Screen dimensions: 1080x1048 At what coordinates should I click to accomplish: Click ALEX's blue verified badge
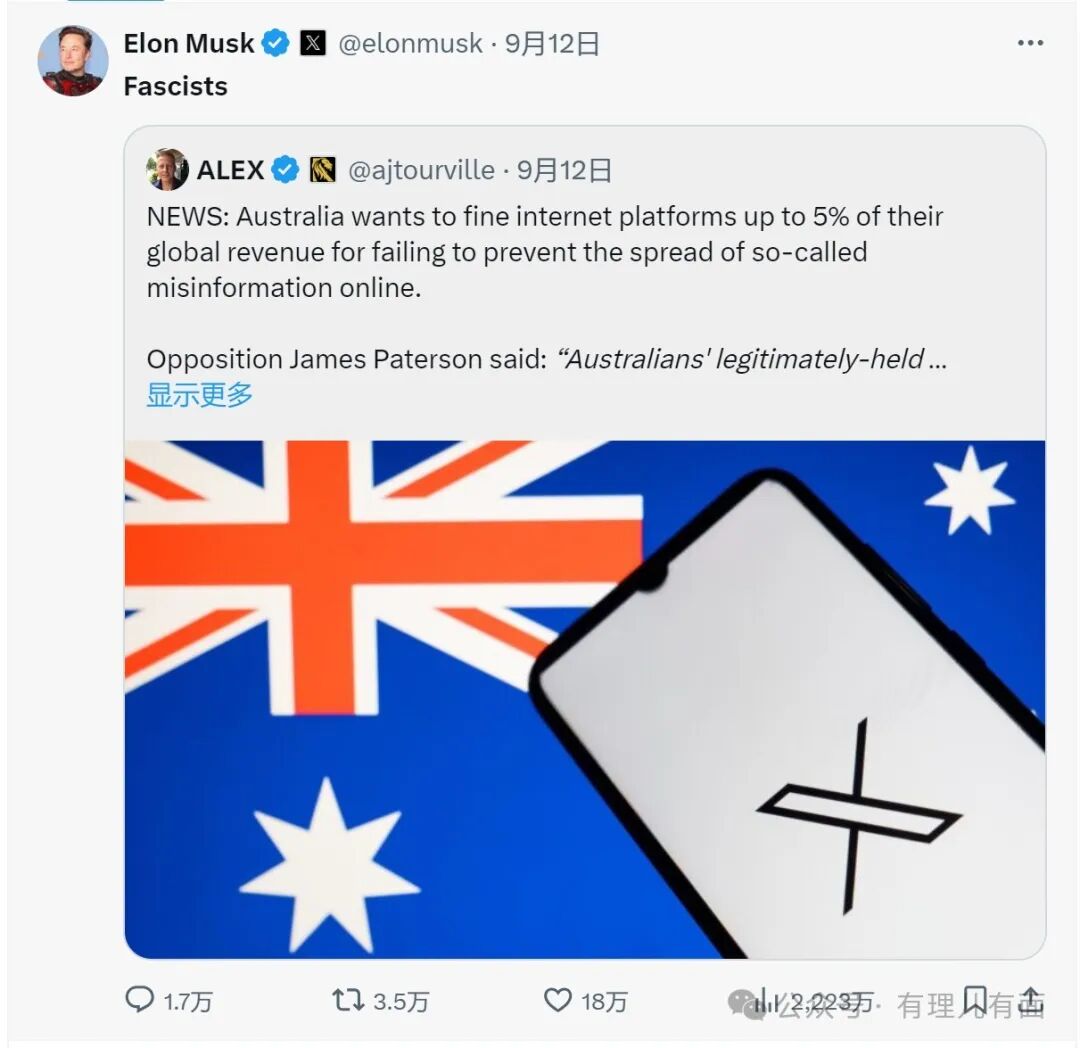click(285, 170)
